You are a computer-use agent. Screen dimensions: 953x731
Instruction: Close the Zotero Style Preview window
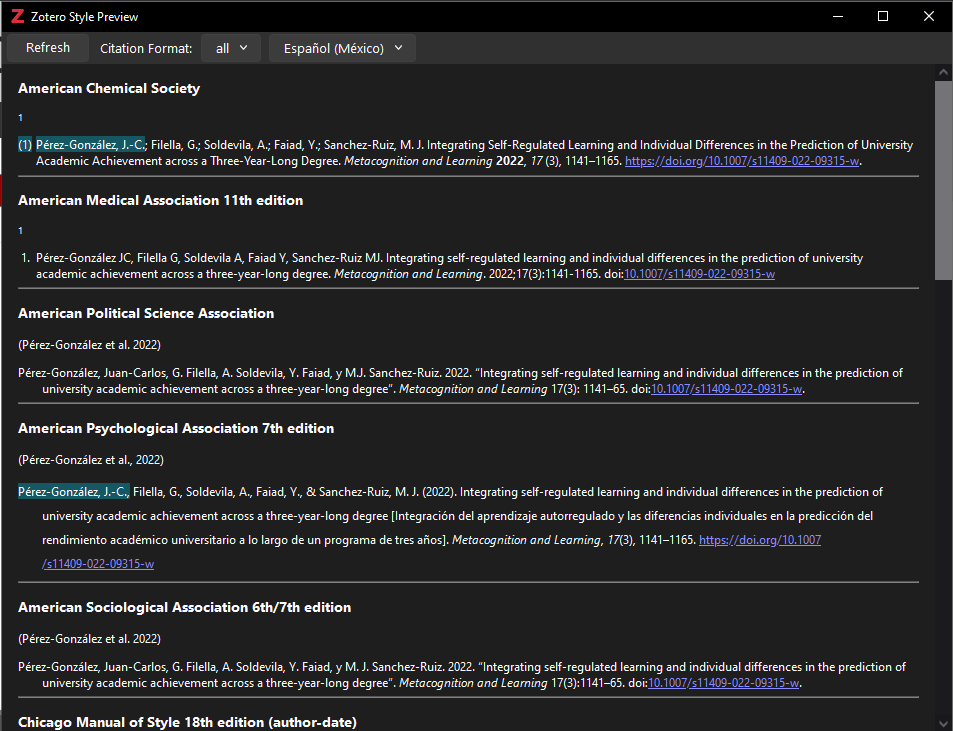pos(929,16)
